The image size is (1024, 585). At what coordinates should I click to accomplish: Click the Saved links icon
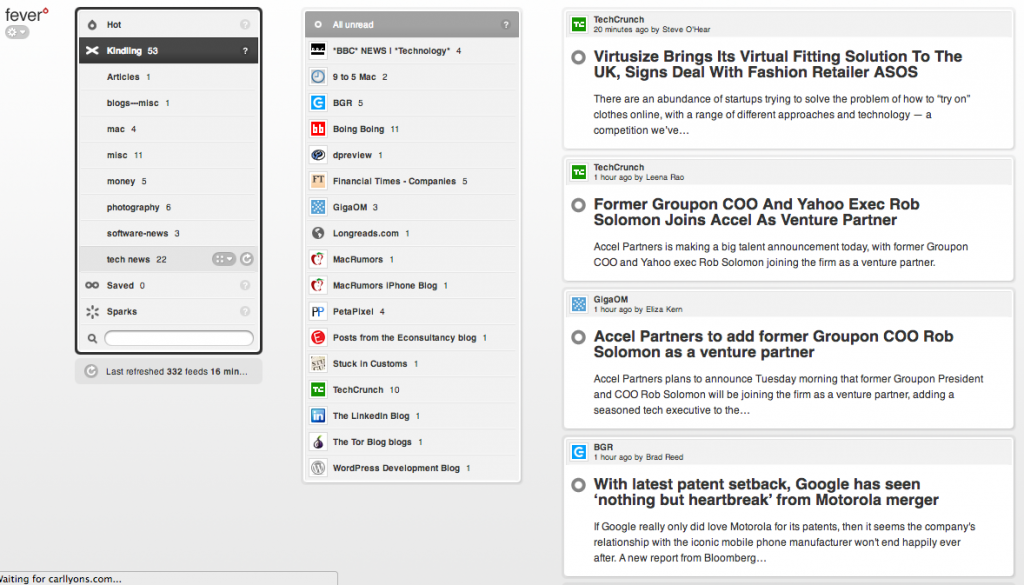[x=92, y=286]
